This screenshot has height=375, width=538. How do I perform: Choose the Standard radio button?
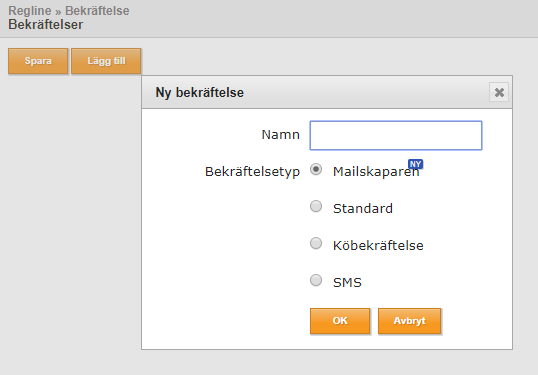[x=316, y=206]
